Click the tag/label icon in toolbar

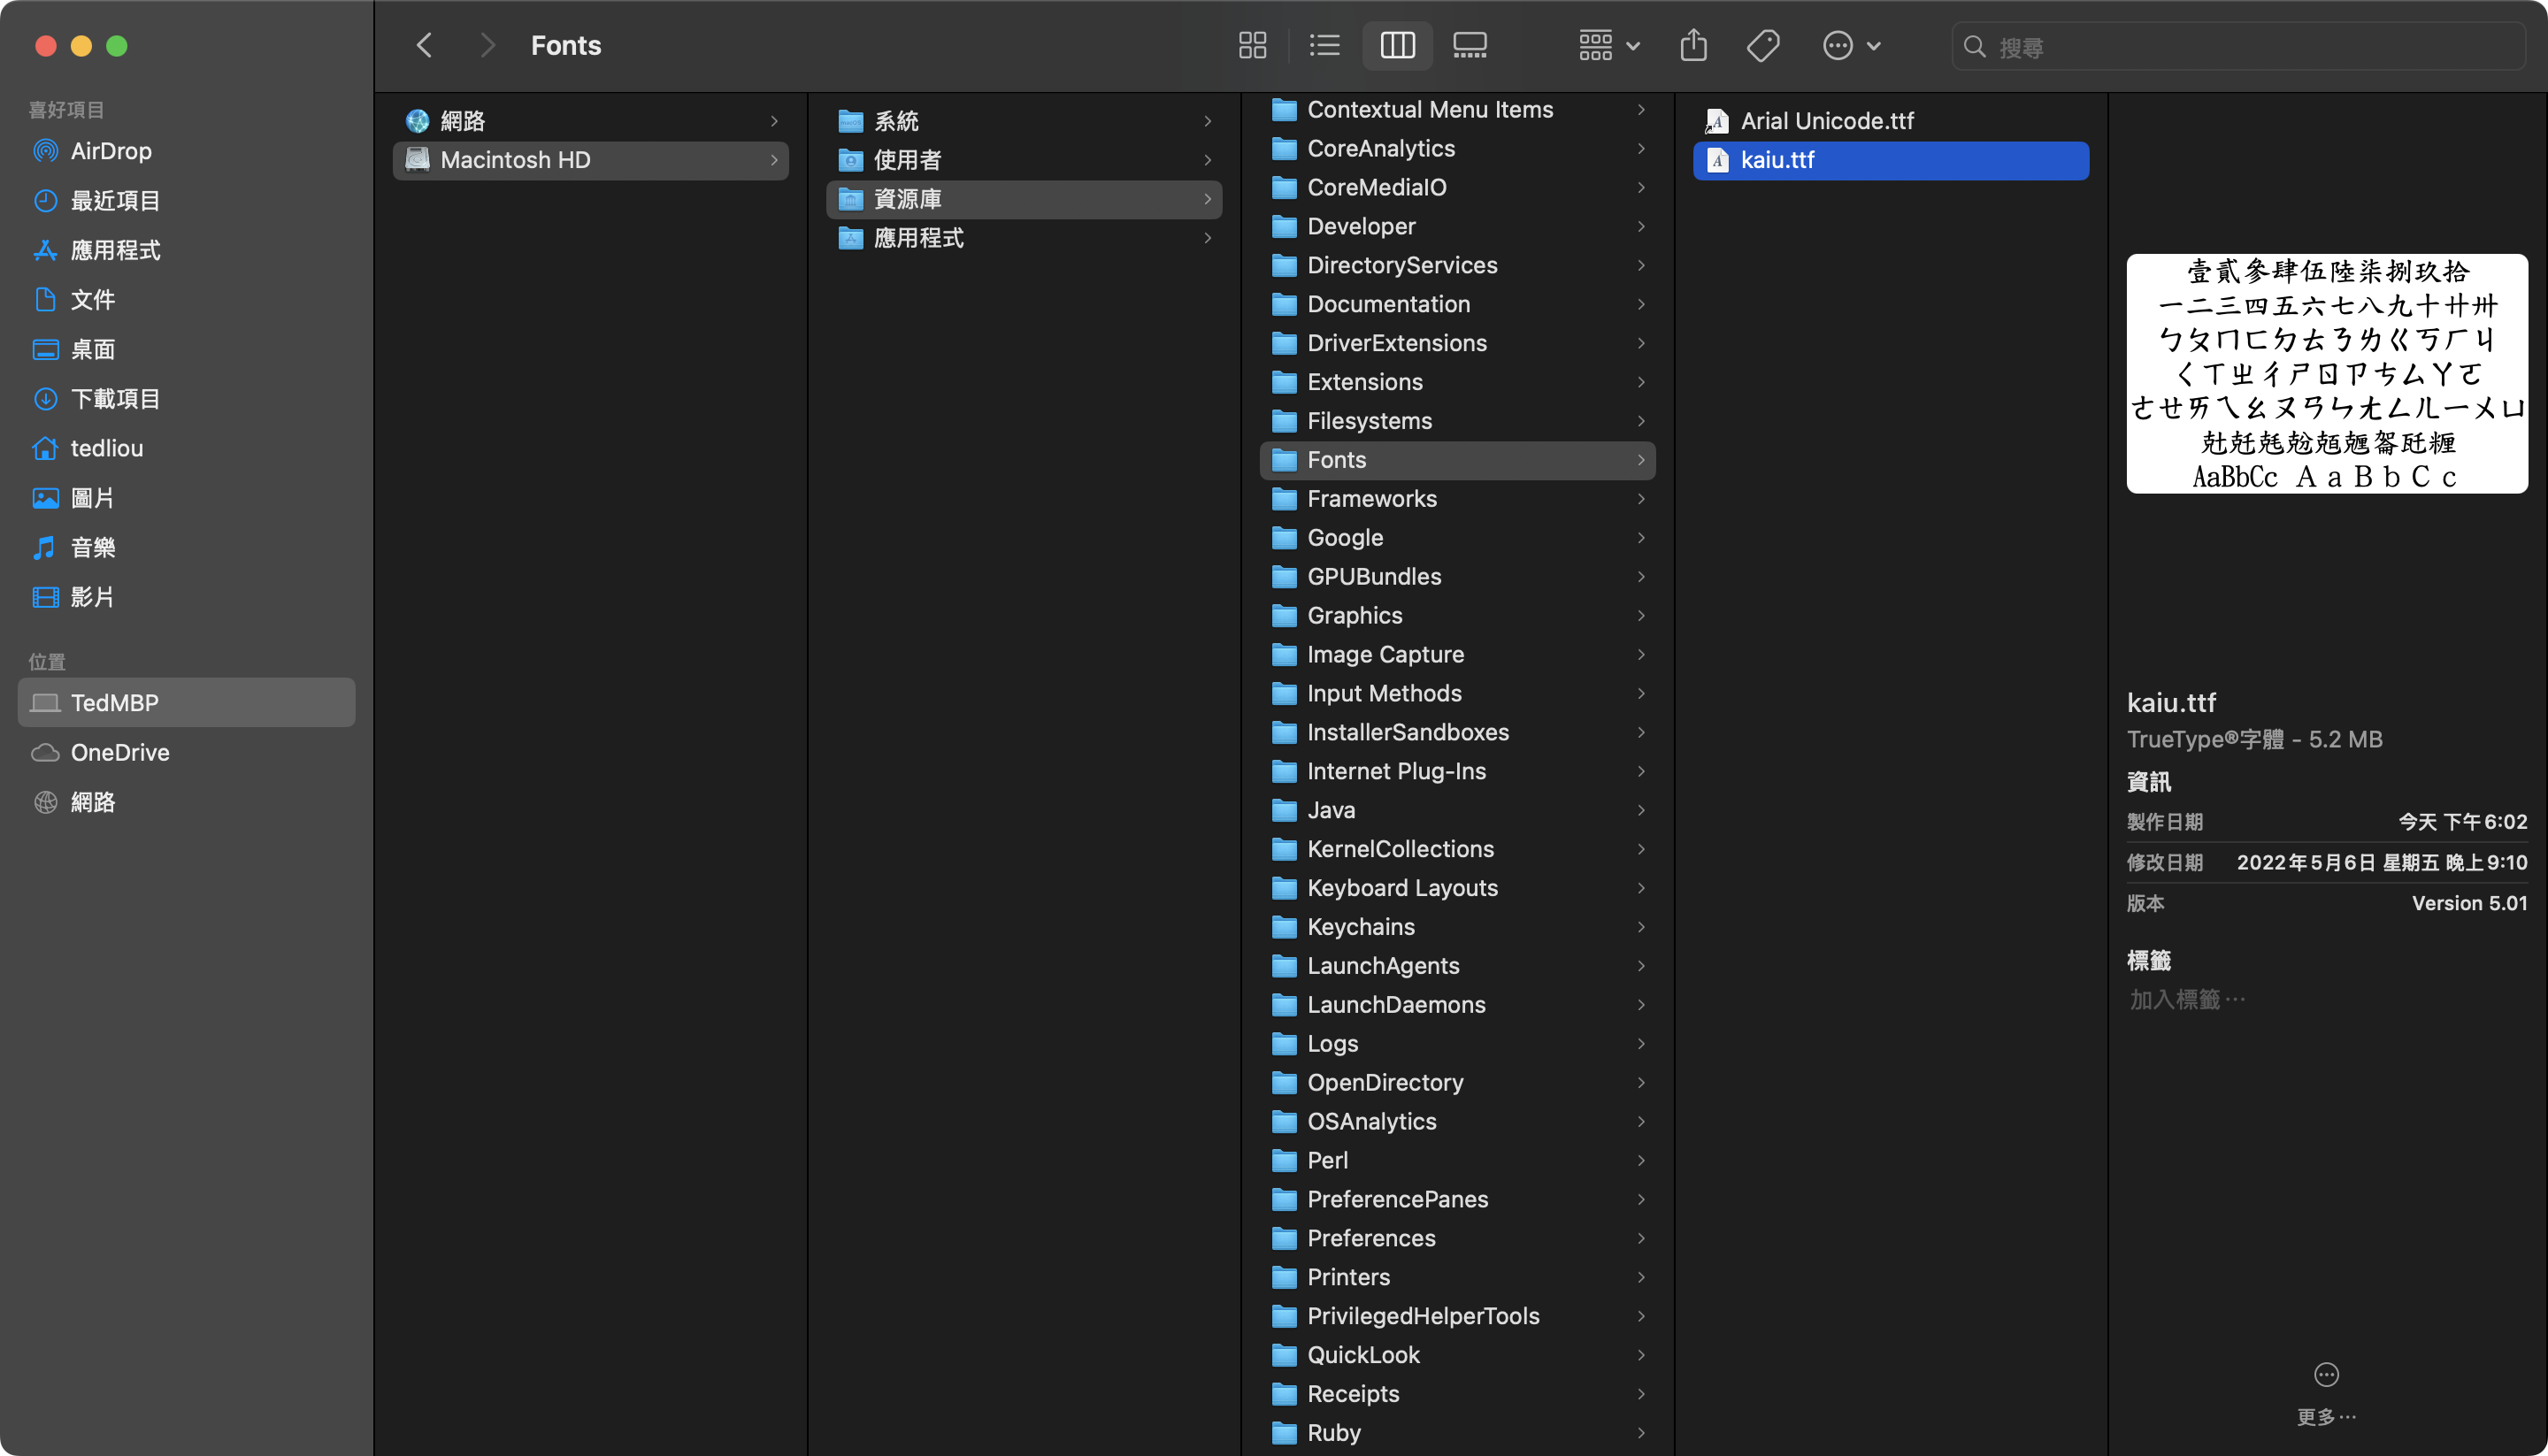click(x=1764, y=43)
